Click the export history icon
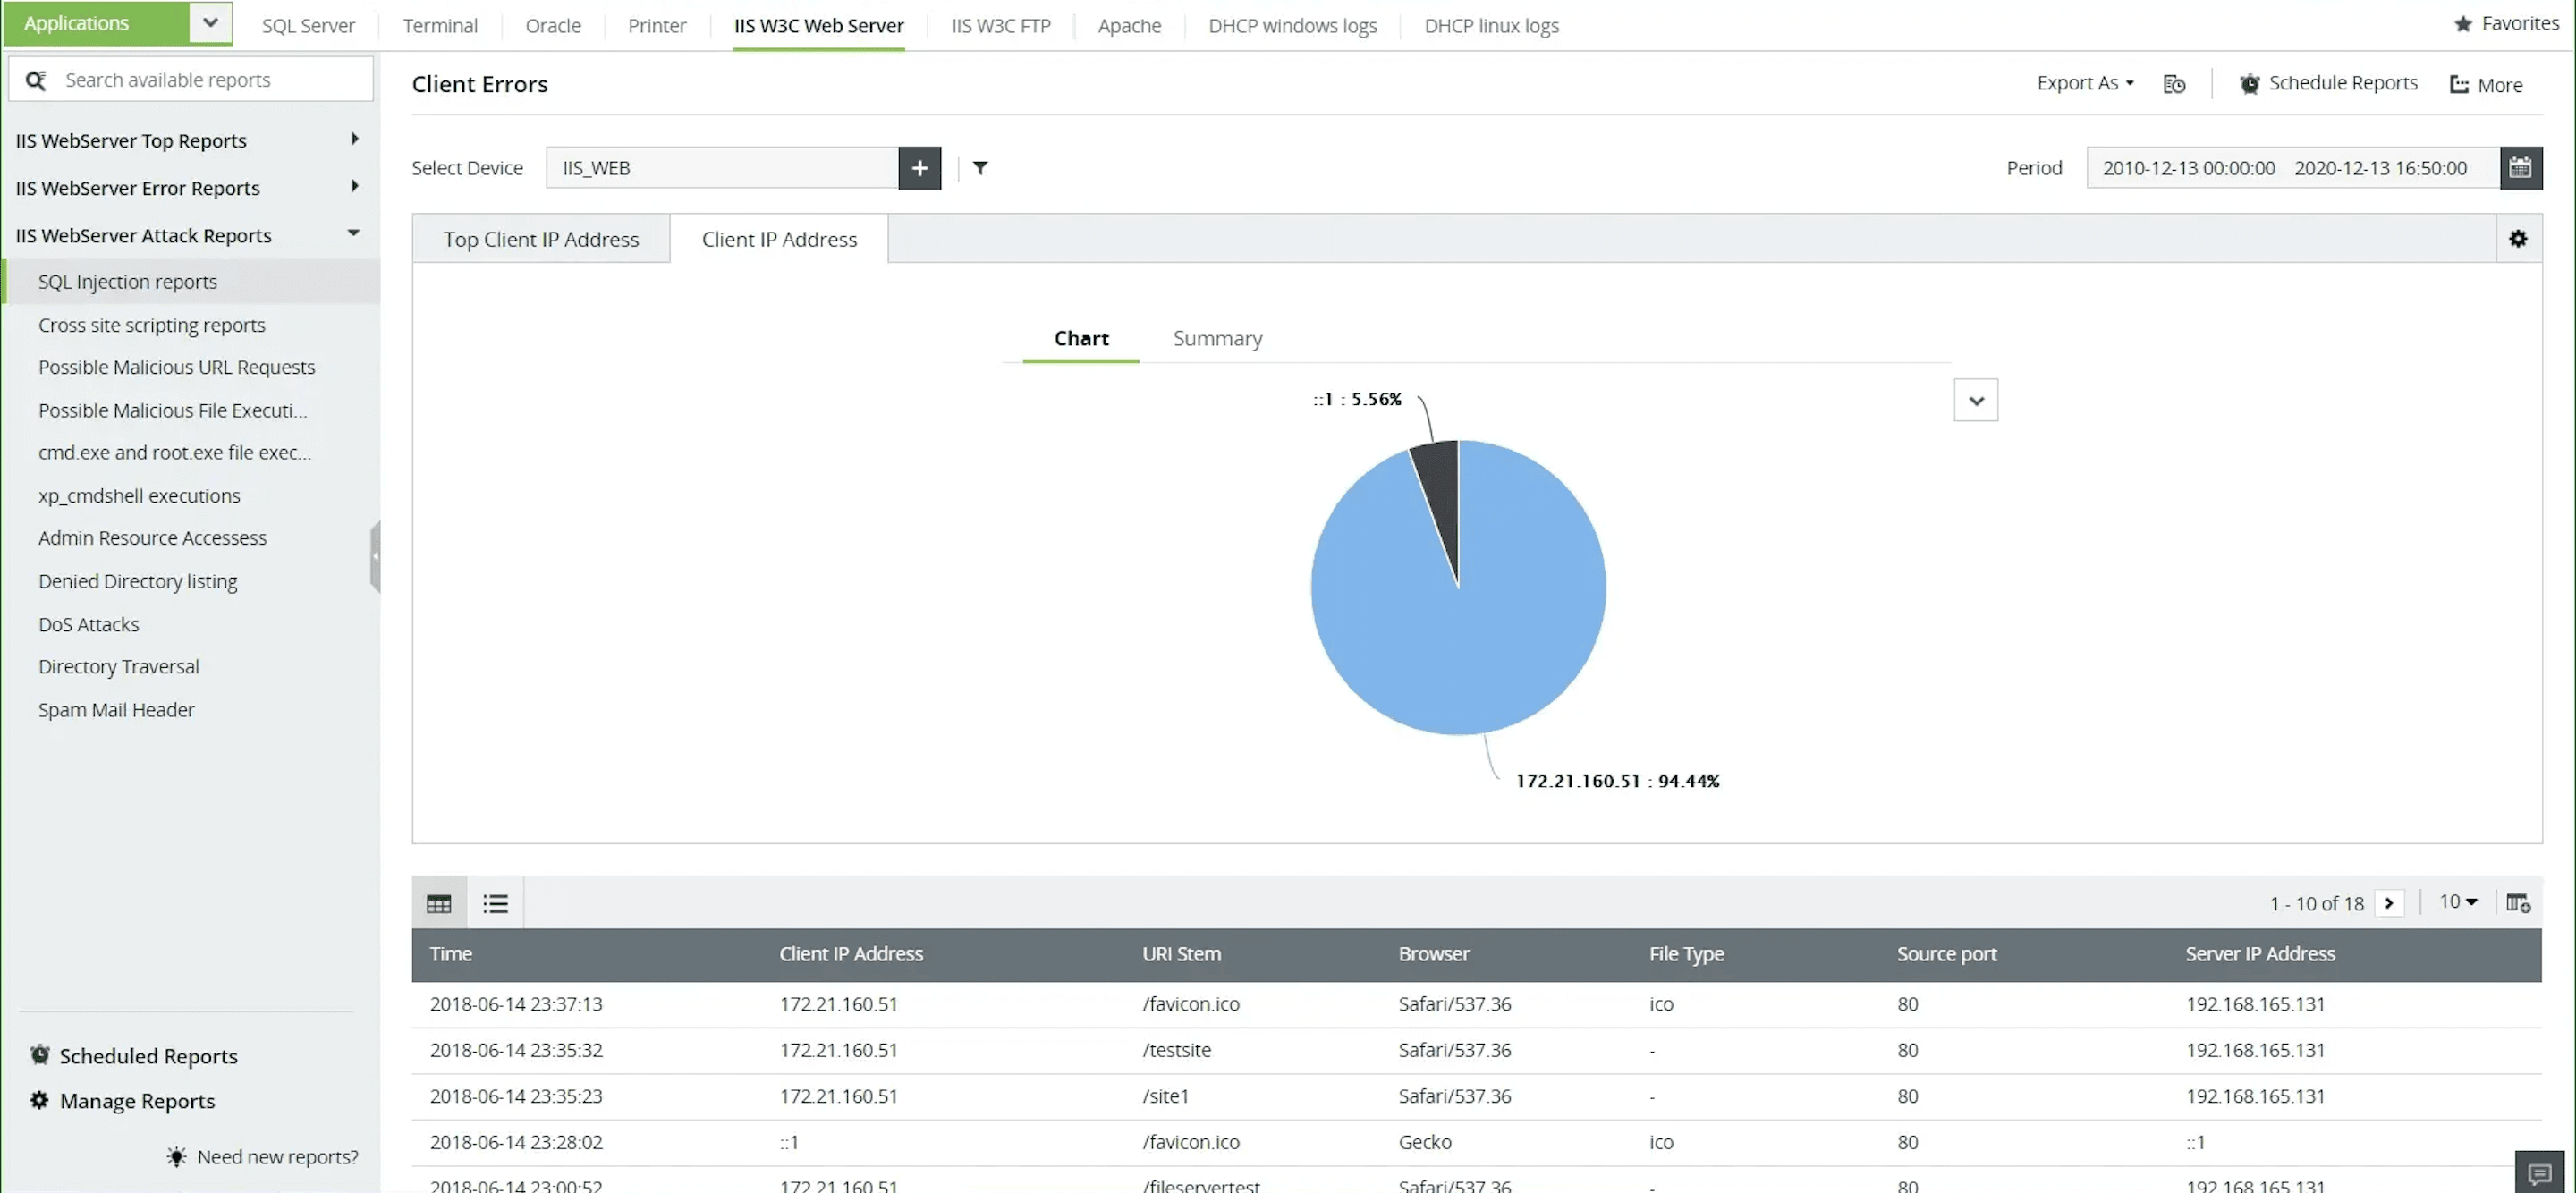This screenshot has width=2576, height=1193. tap(2174, 84)
